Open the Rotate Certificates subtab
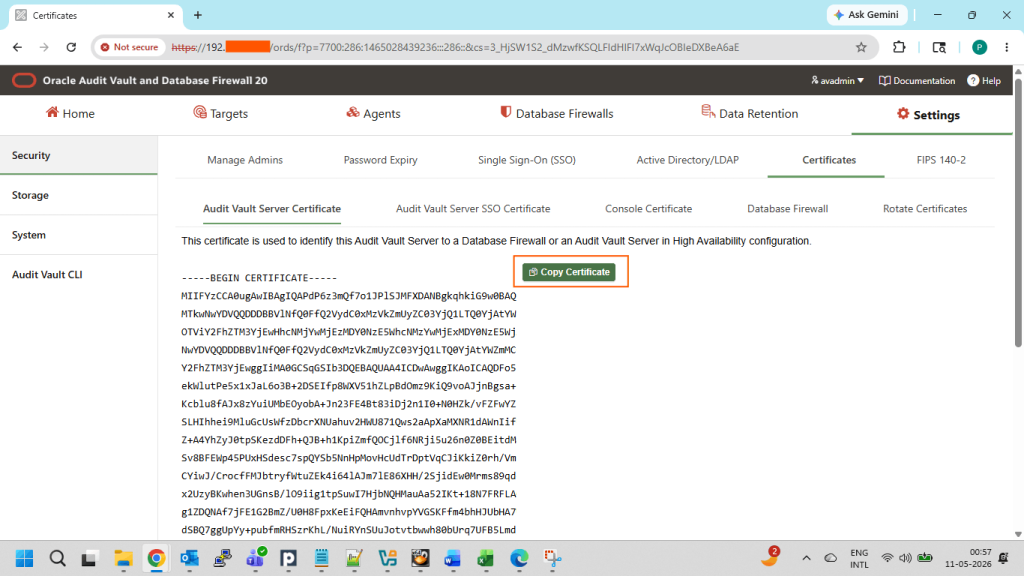Viewport: 1024px width, 576px height. coord(925,209)
